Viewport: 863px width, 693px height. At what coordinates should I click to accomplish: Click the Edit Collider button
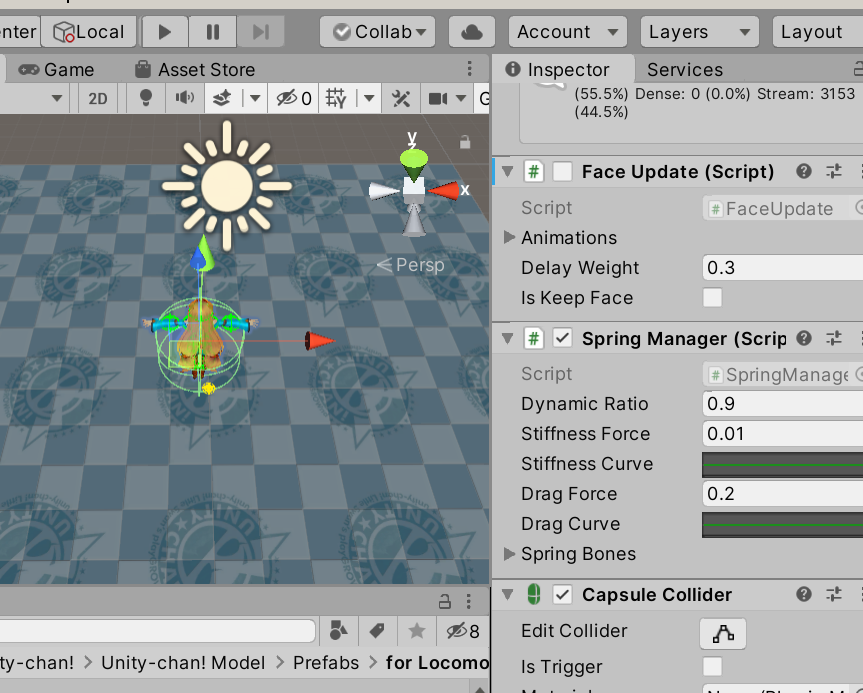723,634
